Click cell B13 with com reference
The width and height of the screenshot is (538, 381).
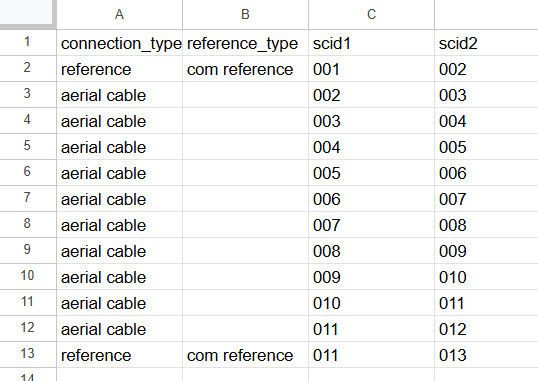(x=245, y=355)
